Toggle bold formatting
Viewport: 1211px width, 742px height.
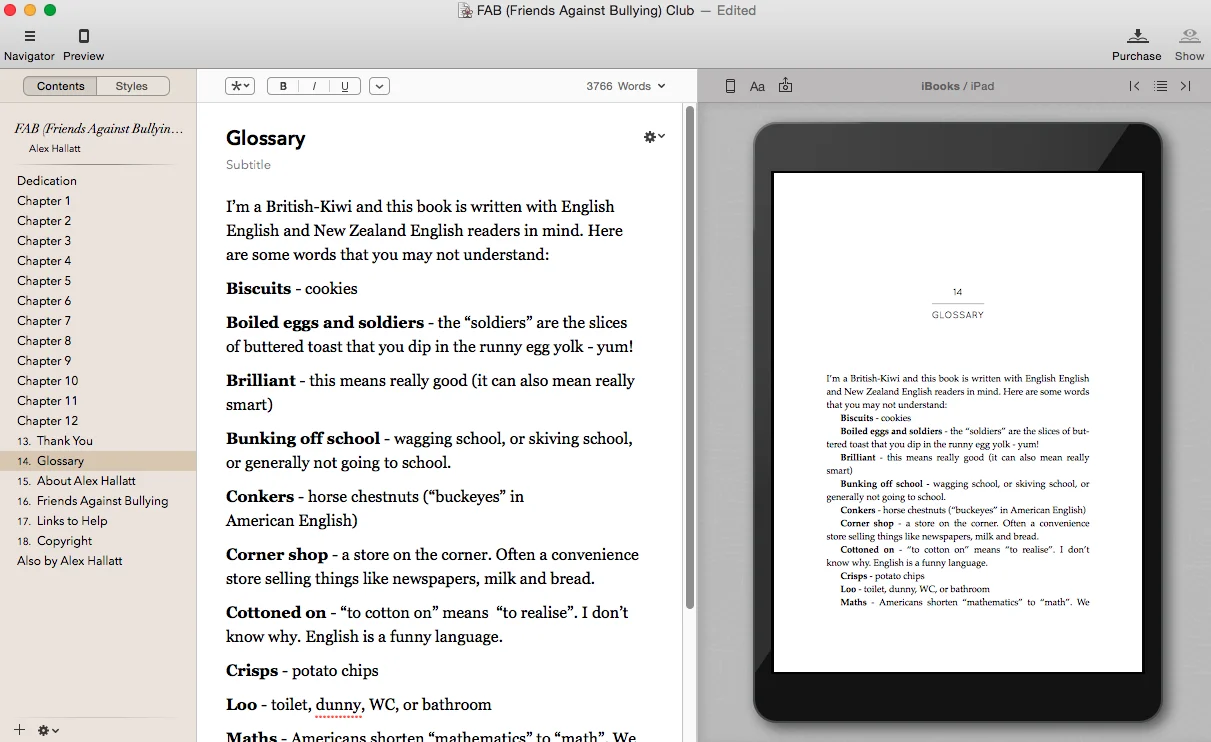coord(284,86)
